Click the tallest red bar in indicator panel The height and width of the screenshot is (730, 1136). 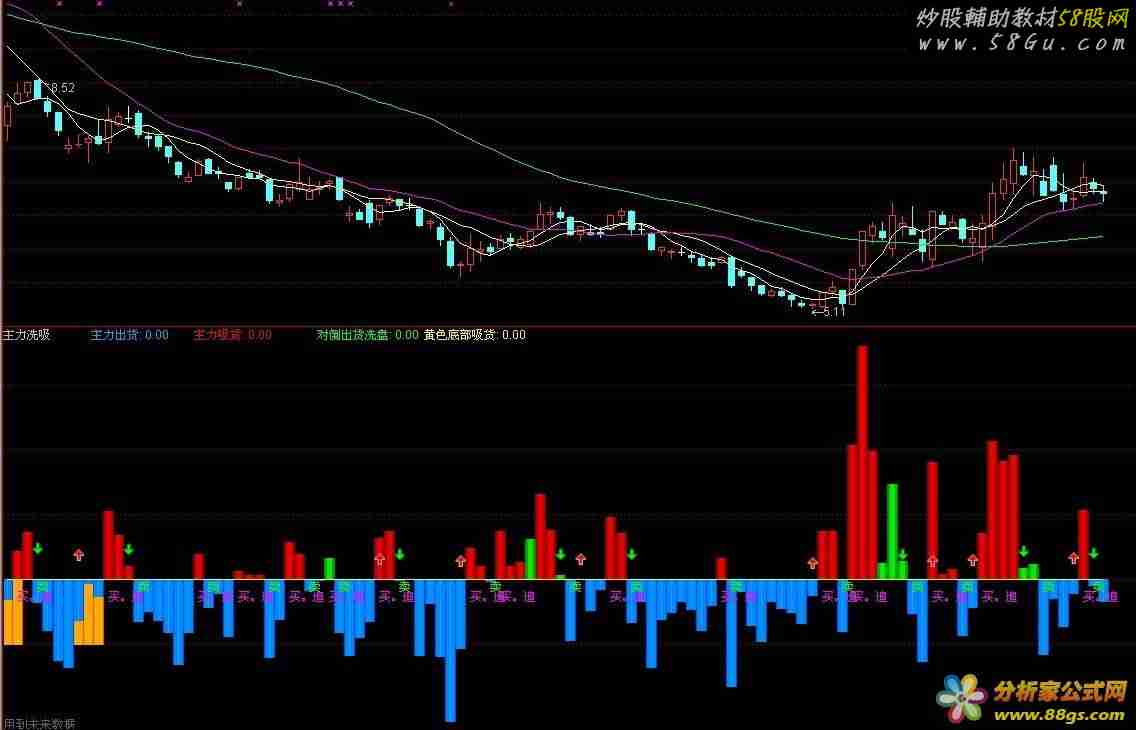[x=862, y=462]
